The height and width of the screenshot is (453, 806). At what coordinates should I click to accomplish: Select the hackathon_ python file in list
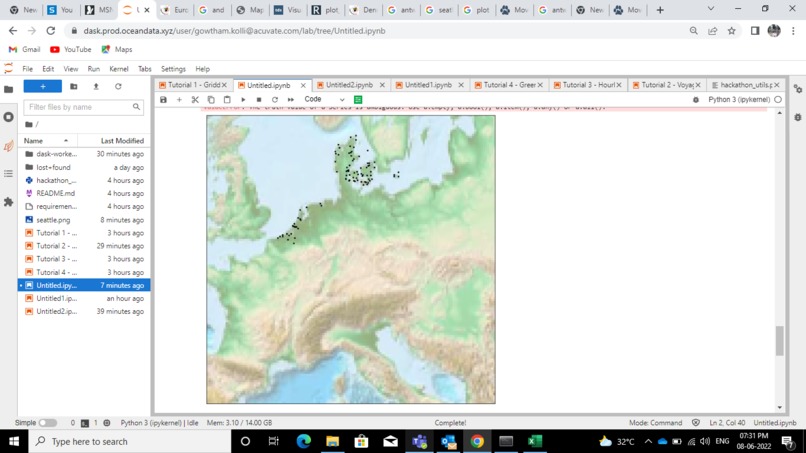tap(84, 180)
